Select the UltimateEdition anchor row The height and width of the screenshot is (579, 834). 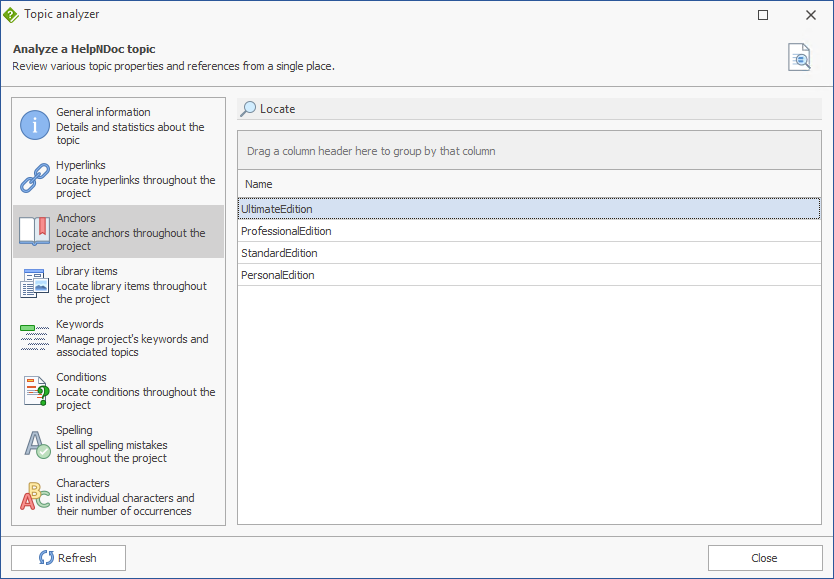(529, 209)
